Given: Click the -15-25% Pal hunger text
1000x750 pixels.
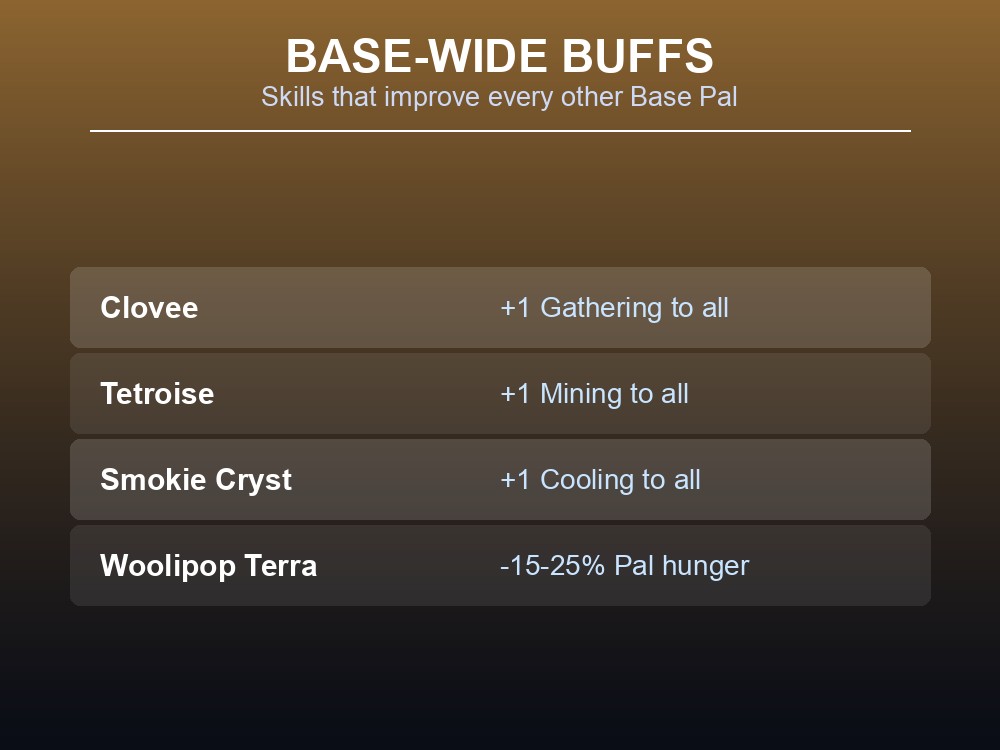Looking at the screenshot, I should pos(625,566).
